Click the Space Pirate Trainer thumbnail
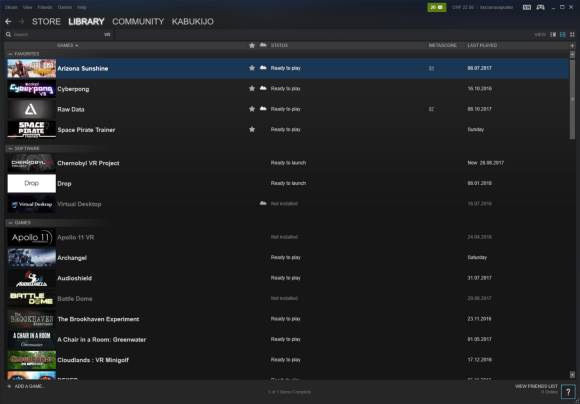This screenshot has height=404, width=580. [x=32, y=129]
